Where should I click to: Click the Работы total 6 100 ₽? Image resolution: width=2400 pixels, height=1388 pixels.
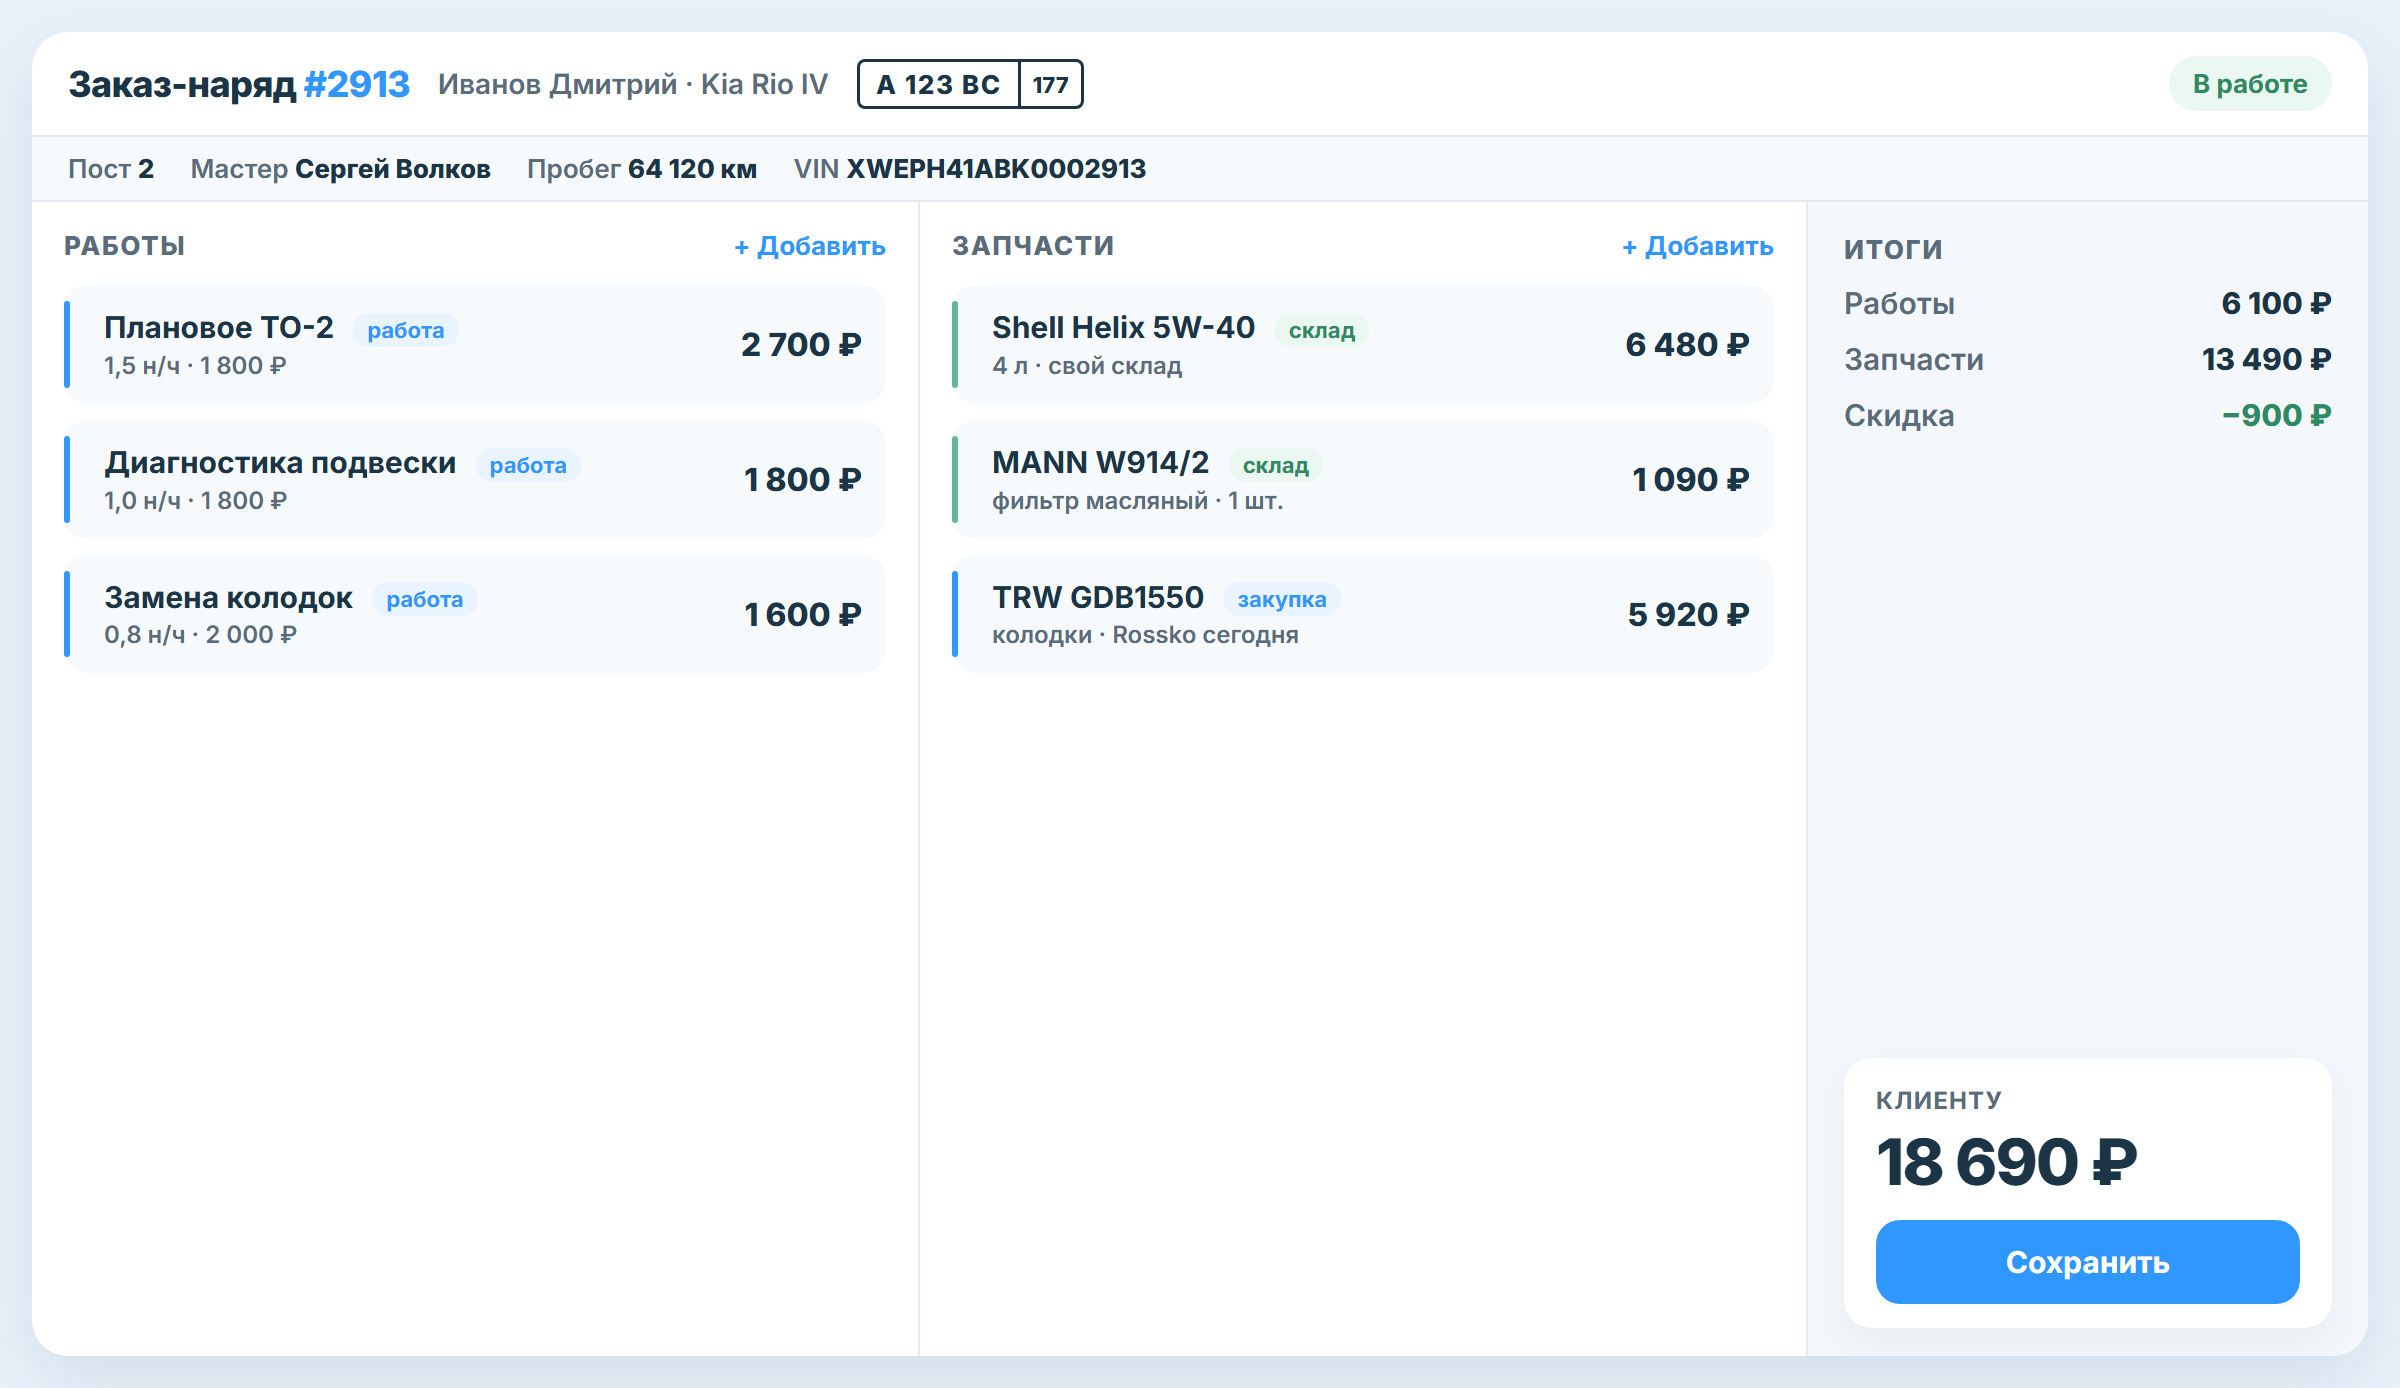tap(2275, 303)
